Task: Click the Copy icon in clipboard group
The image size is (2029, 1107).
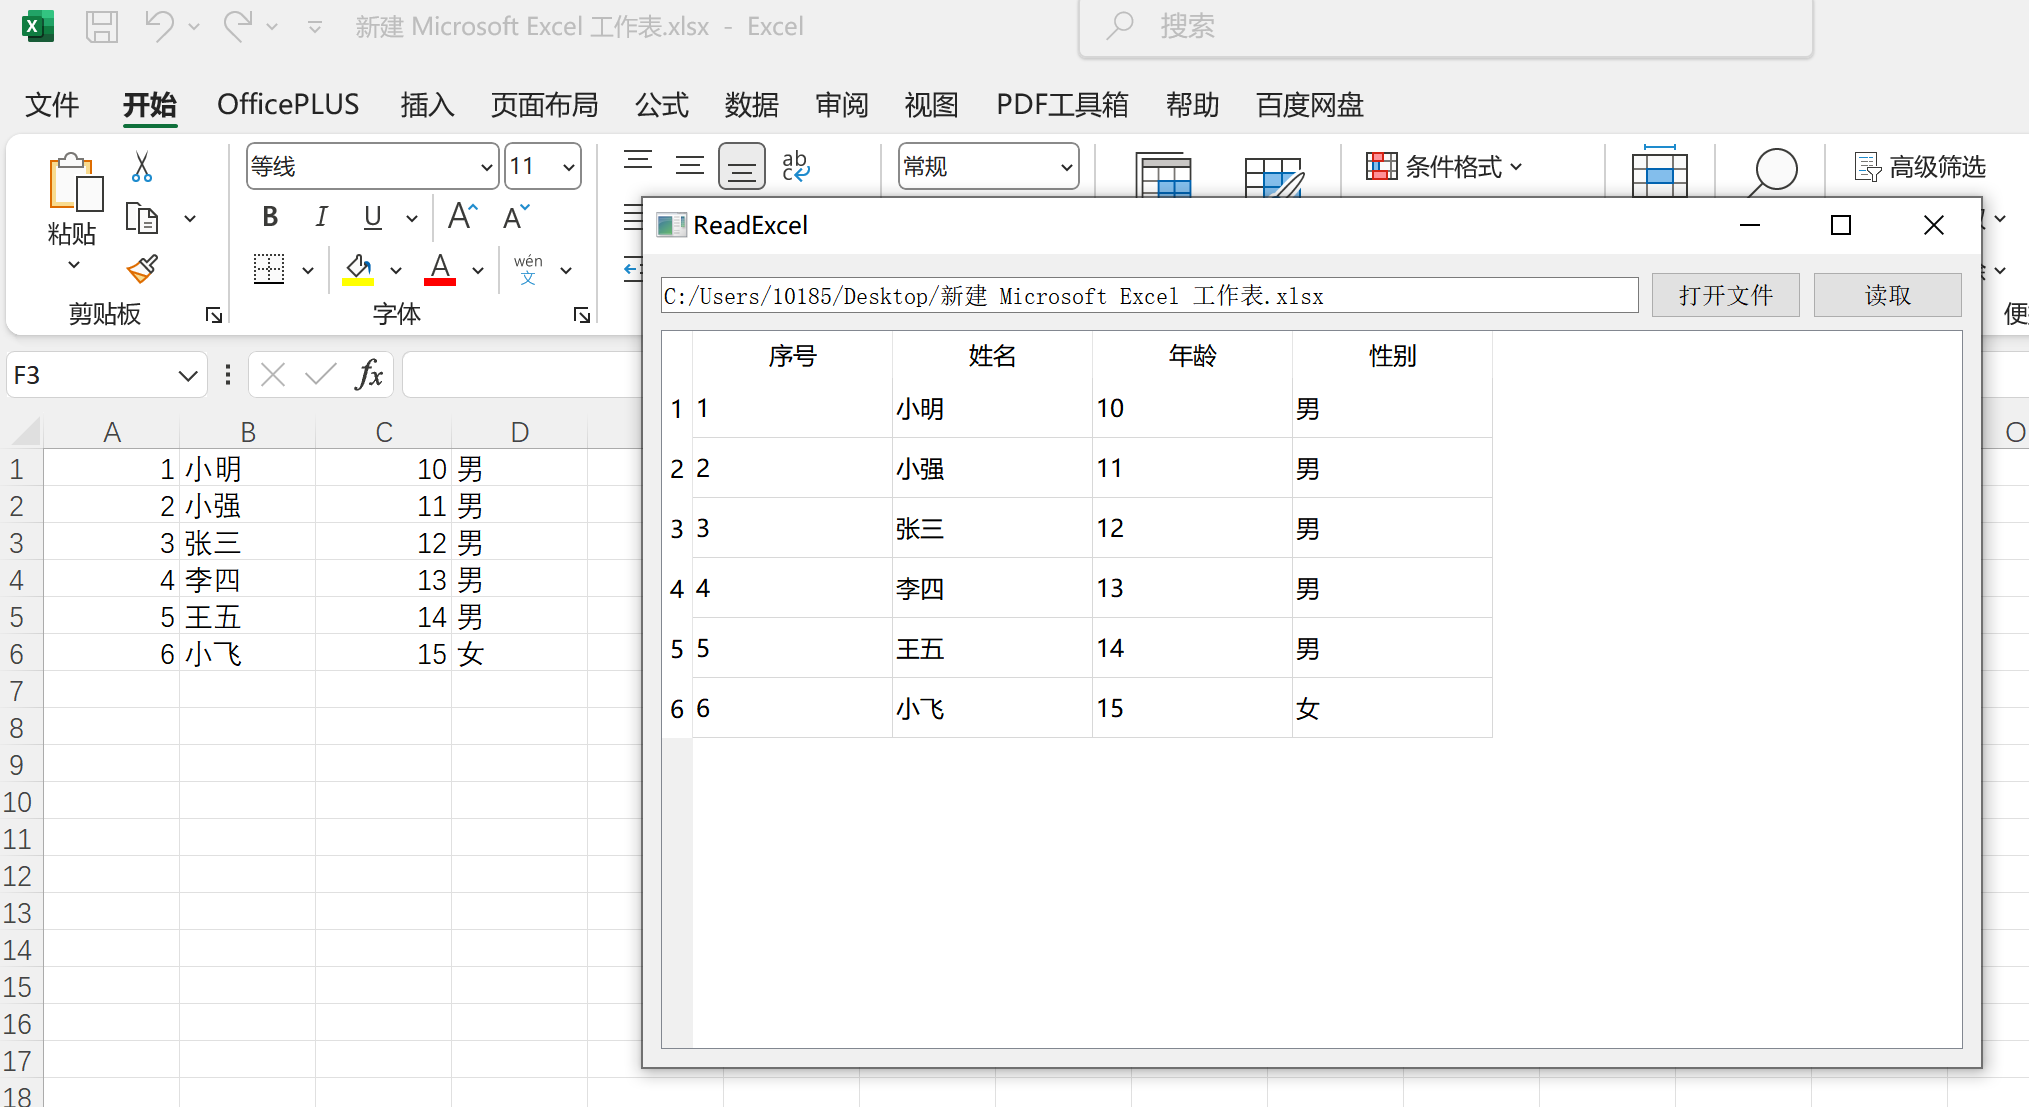Action: [x=142, y=217]
